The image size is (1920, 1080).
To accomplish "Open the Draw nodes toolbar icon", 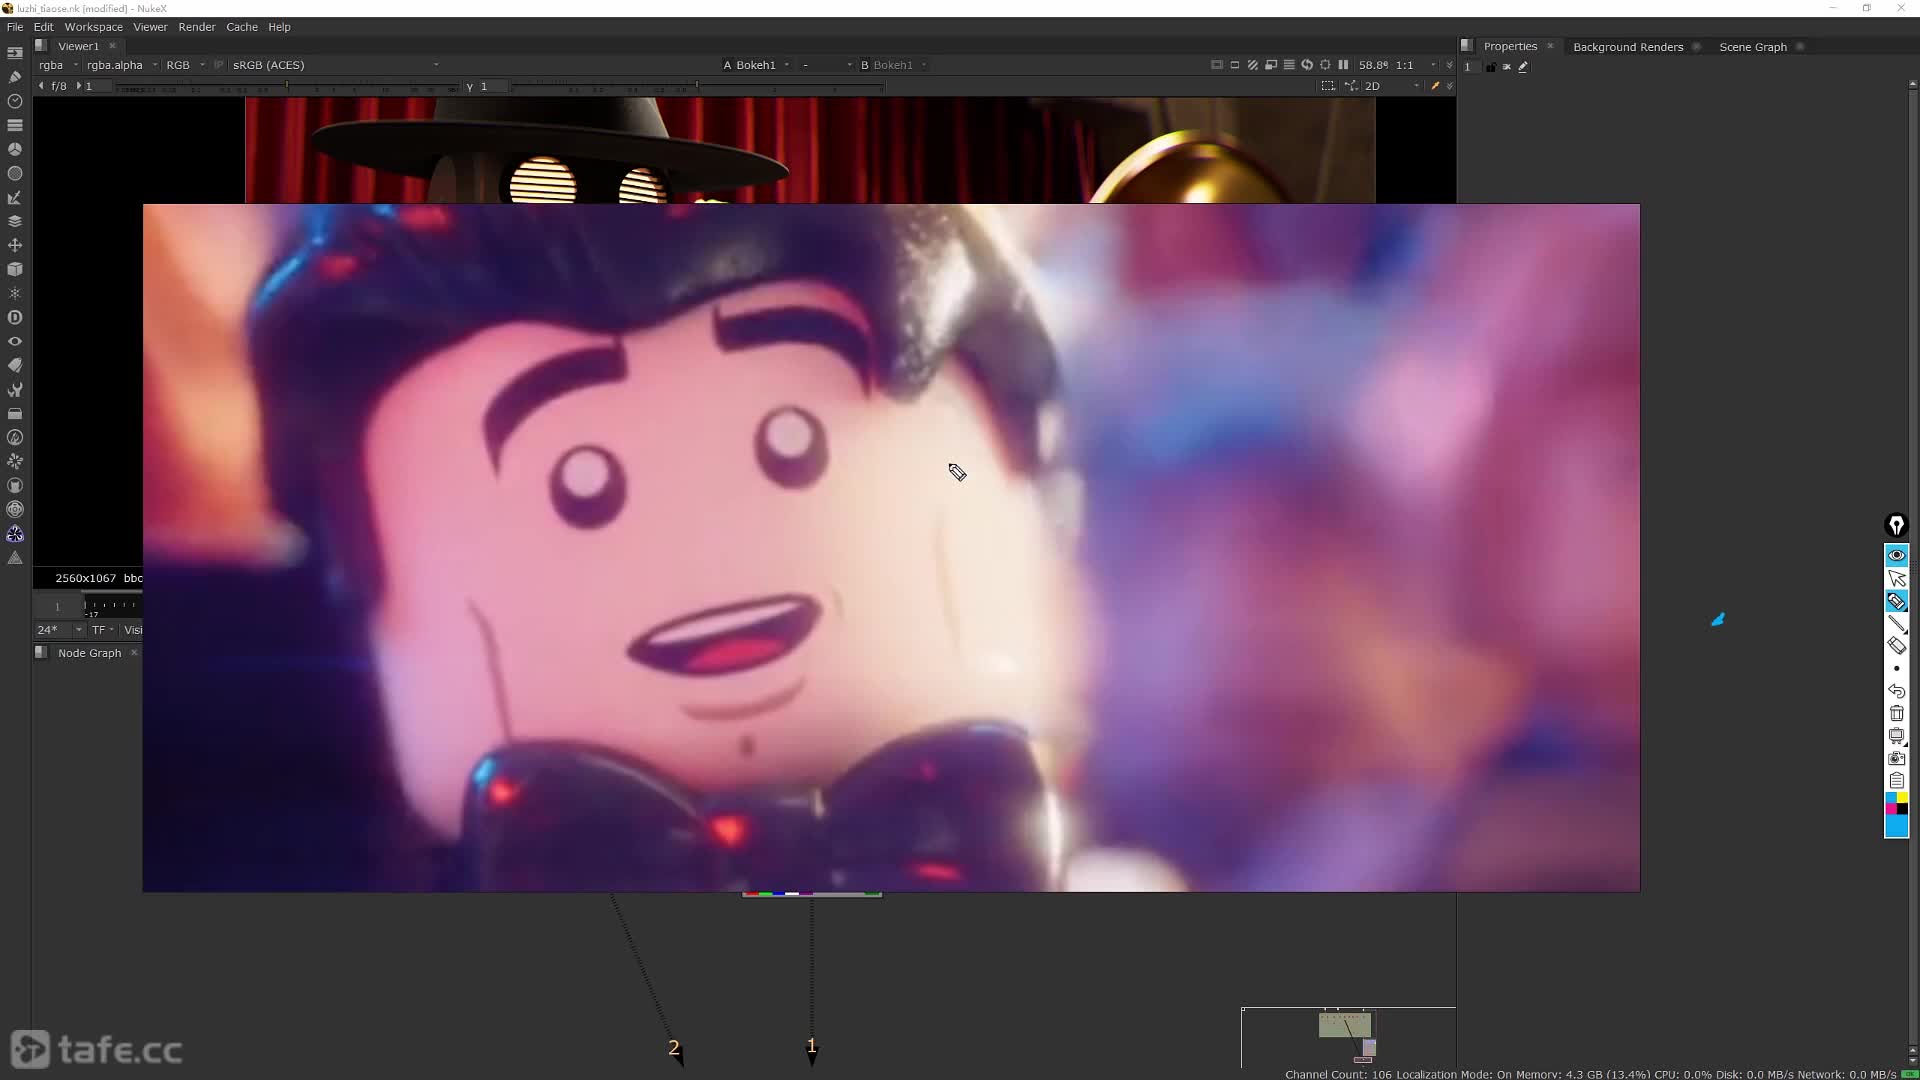I will tap(15, 77).
